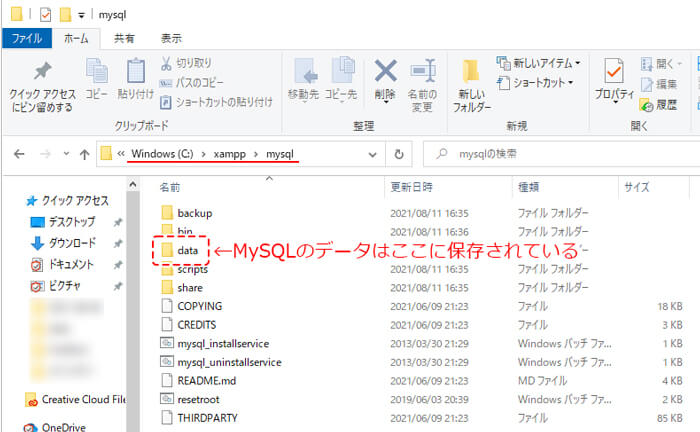Switch to the Home tab
The width and height of the screenshot is (700, 432).
click(76, 38)
